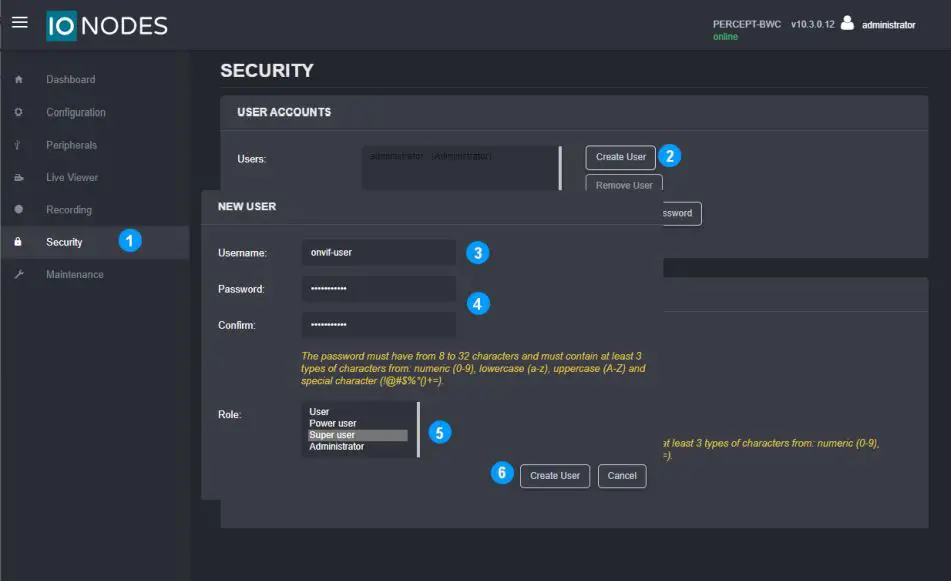Open the Maintenance page
The image size is (951, 581).
click(75, 275)
